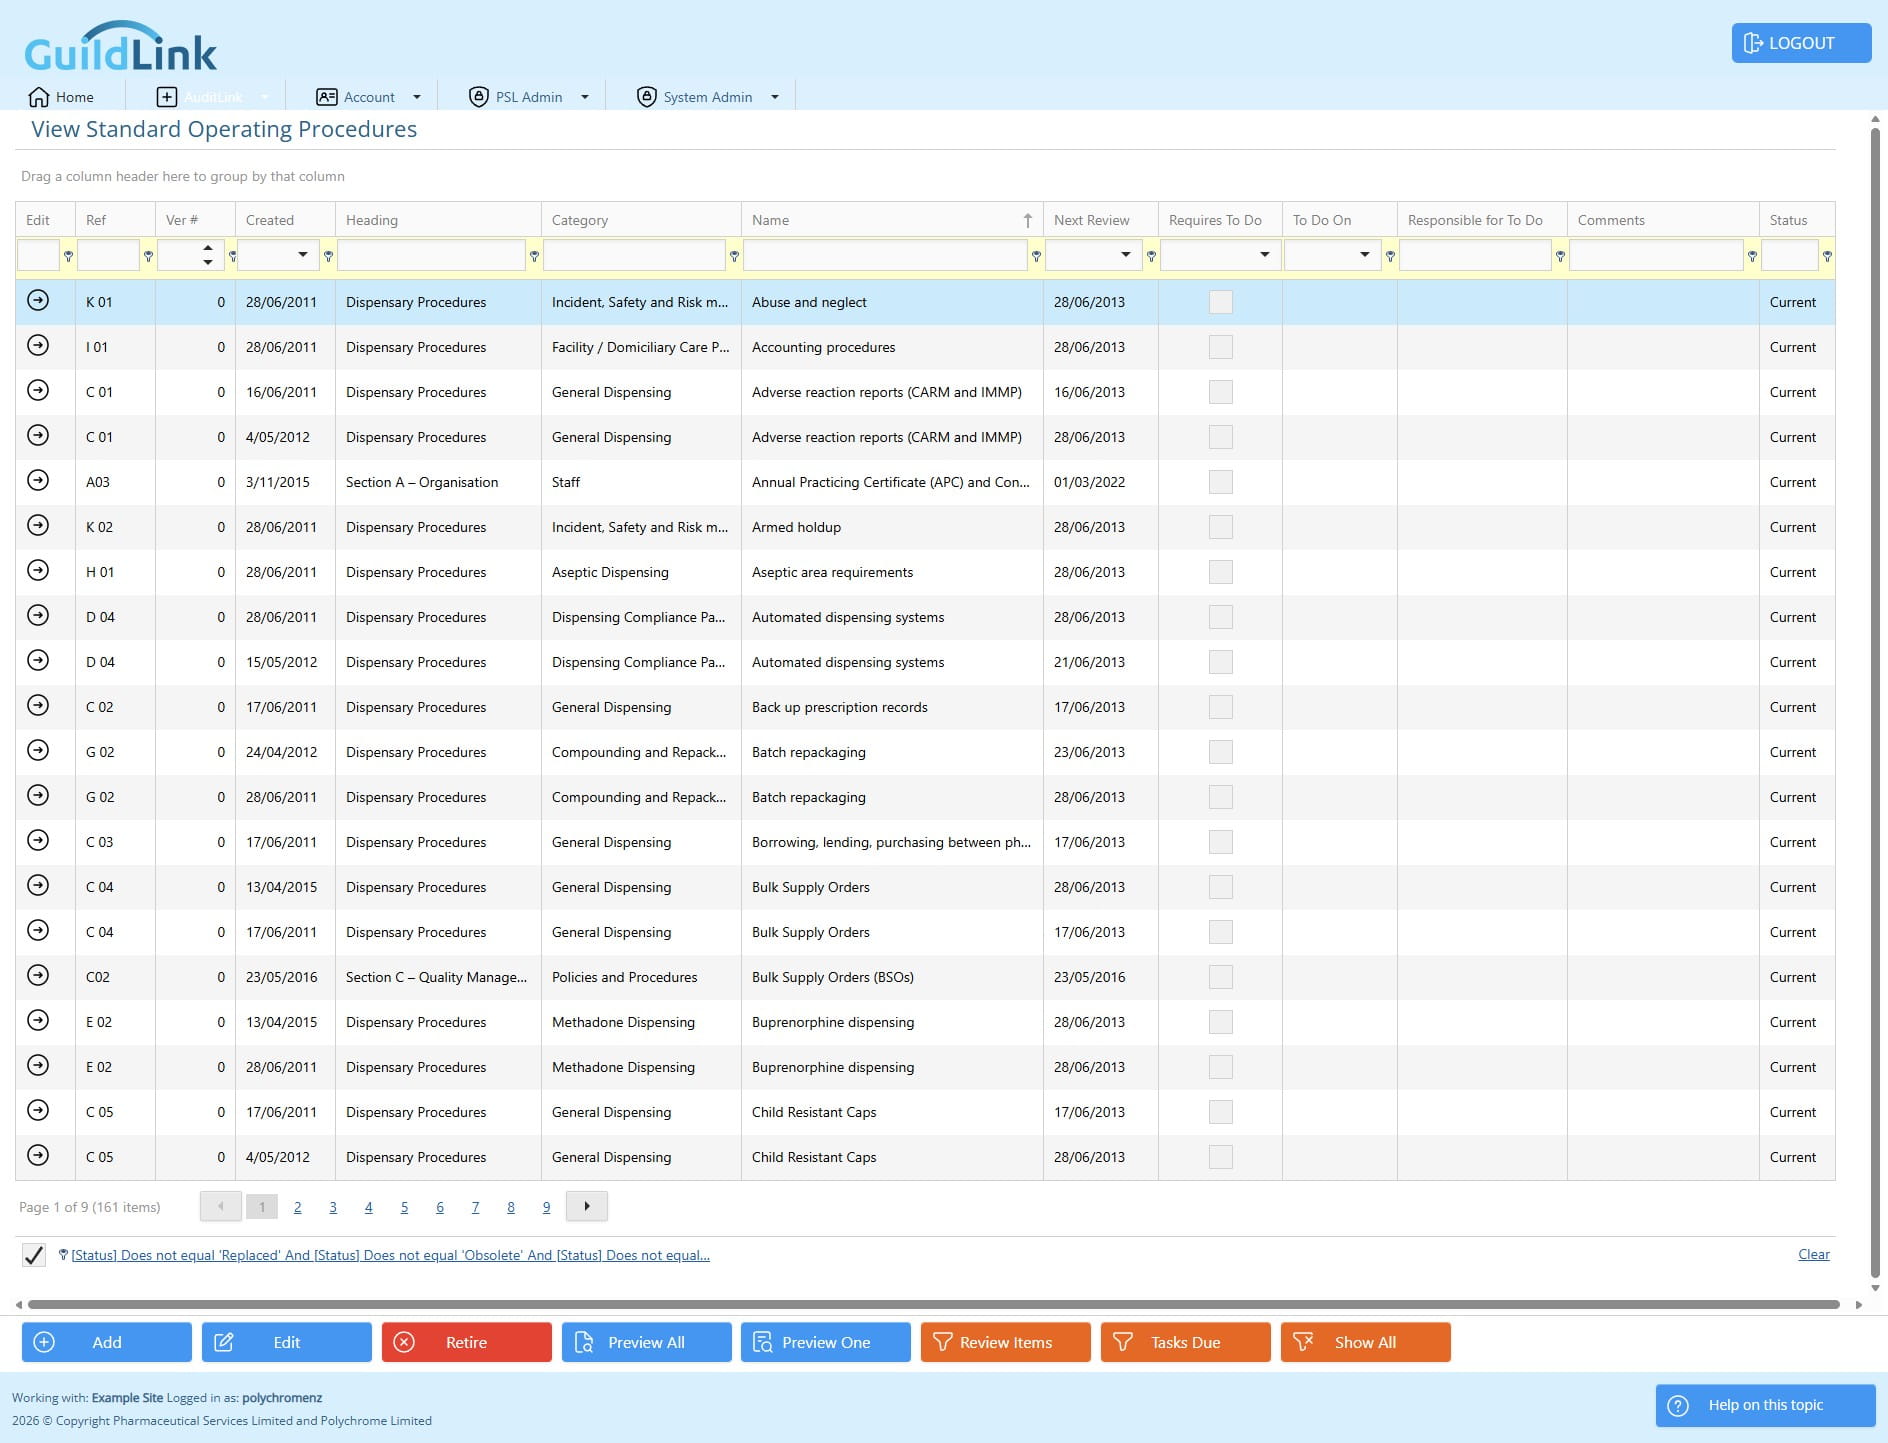Click filter icon next to Heading filter box
1888x1443 pixels.
click(x=534, y=256)
